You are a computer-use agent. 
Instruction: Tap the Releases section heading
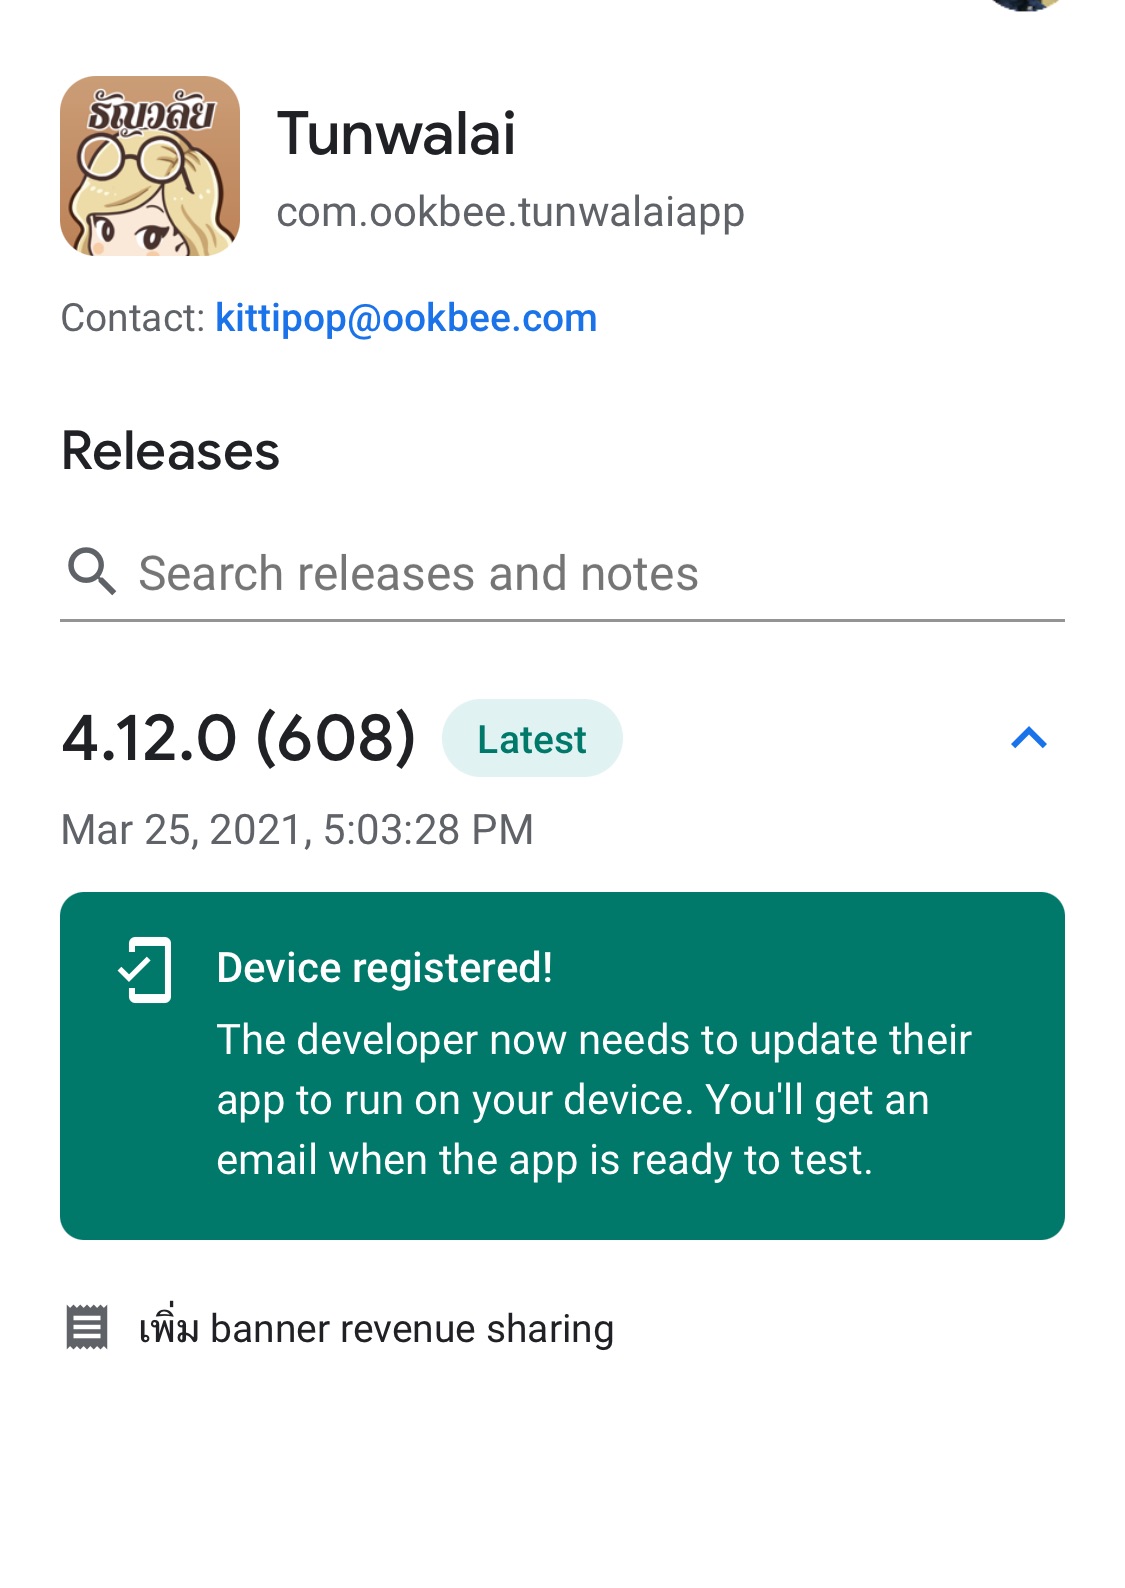click(x=171, y=451)
